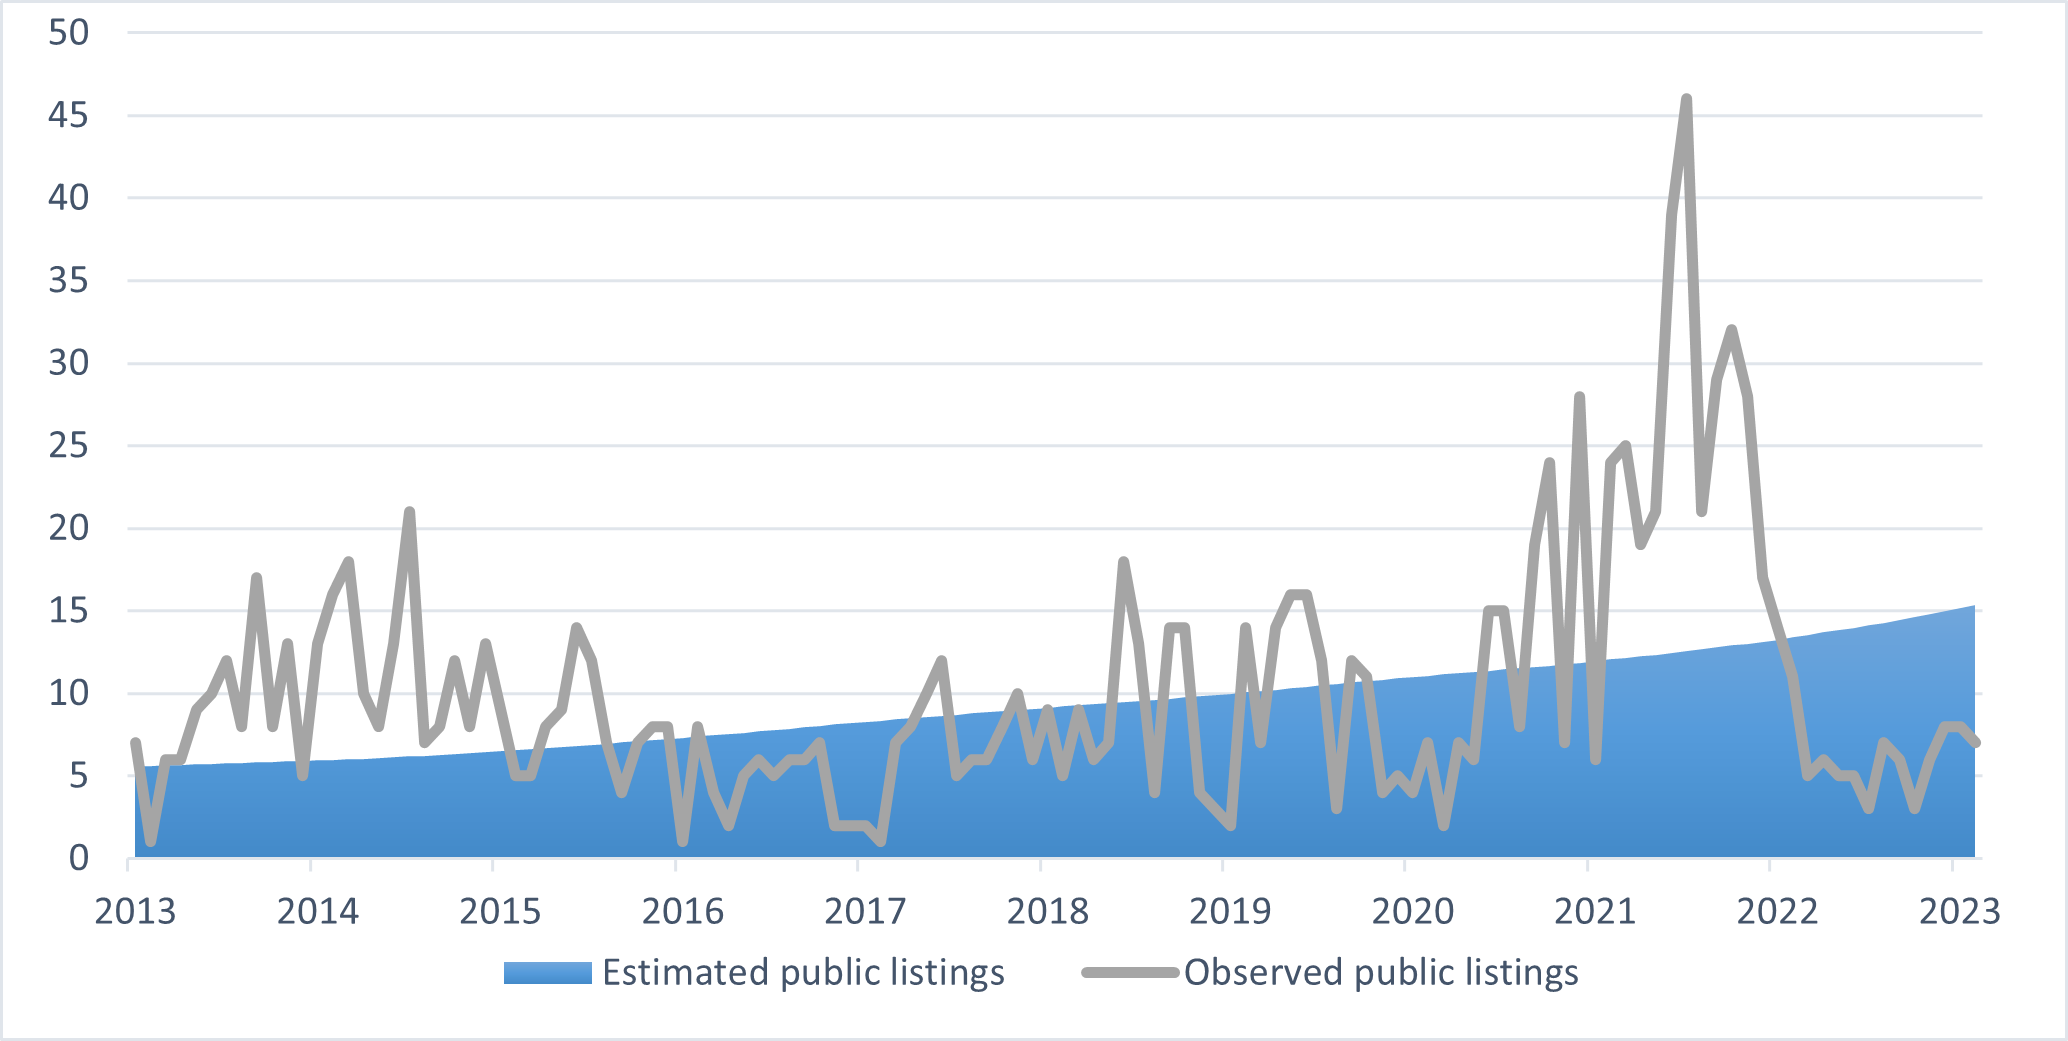Click the 2013 x-axis label
This screenshot has height=1041, width=2068.
[135, 912]
